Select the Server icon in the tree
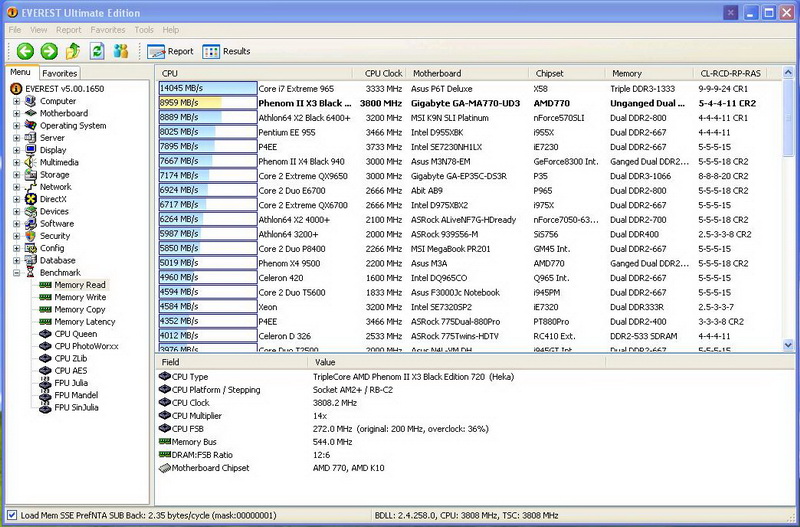Viewport: 800px width, 527px height. [x=31, y=138]
